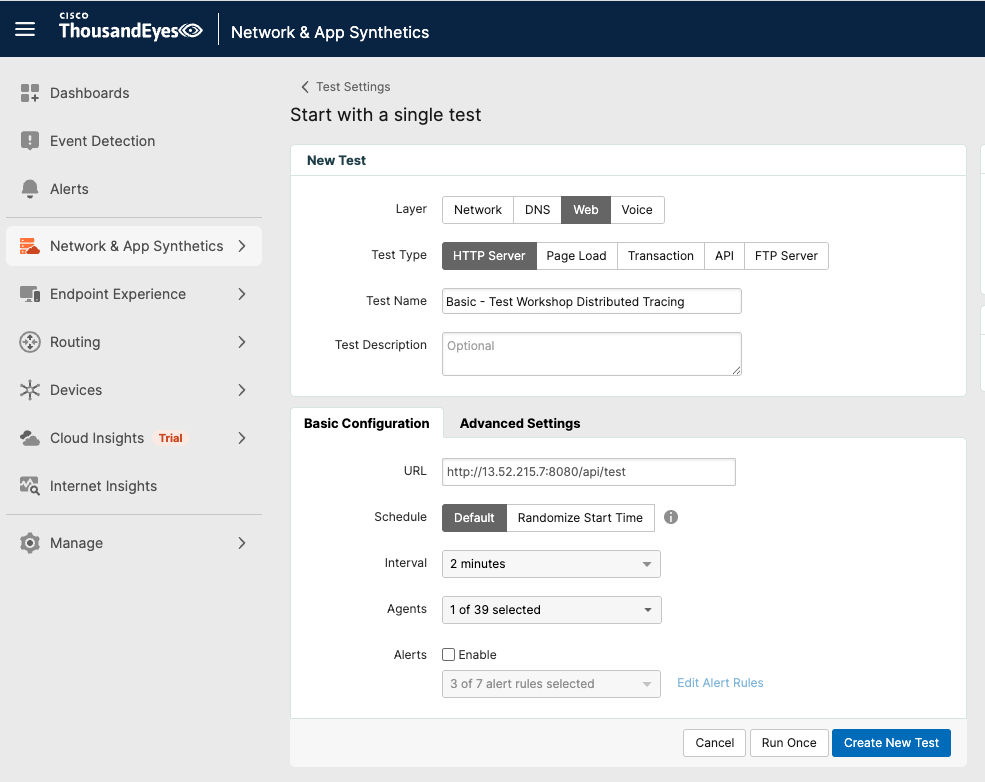Open the Interval 2 minutes dropdown
The width and height of the screenshot is (985, 782).
click(551, 564)
